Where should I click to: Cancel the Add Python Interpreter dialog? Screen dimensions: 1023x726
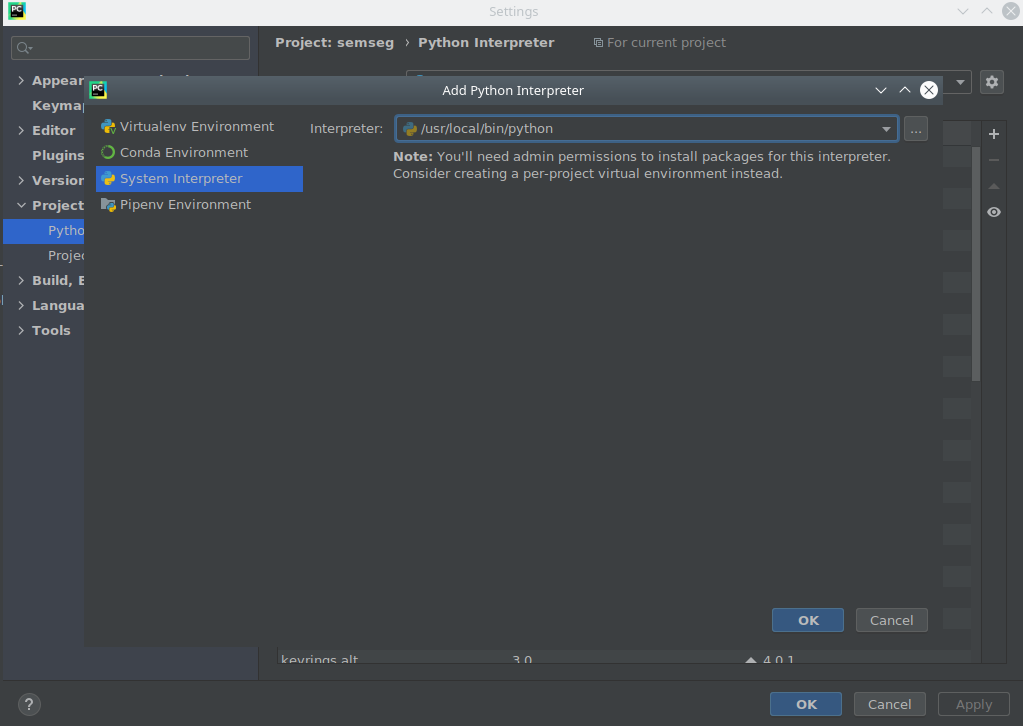pos(891,619)
